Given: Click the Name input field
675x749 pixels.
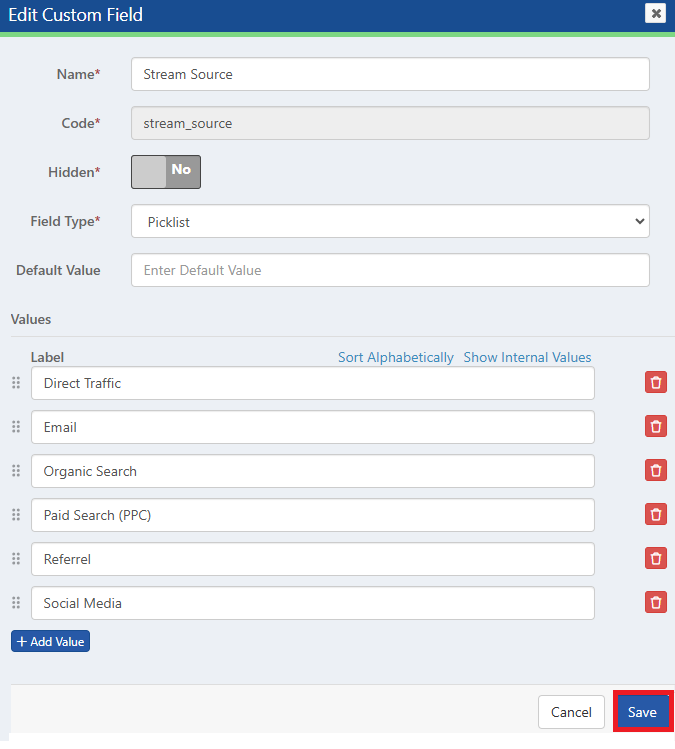Looking at the screenshot, I should point(390,74).
